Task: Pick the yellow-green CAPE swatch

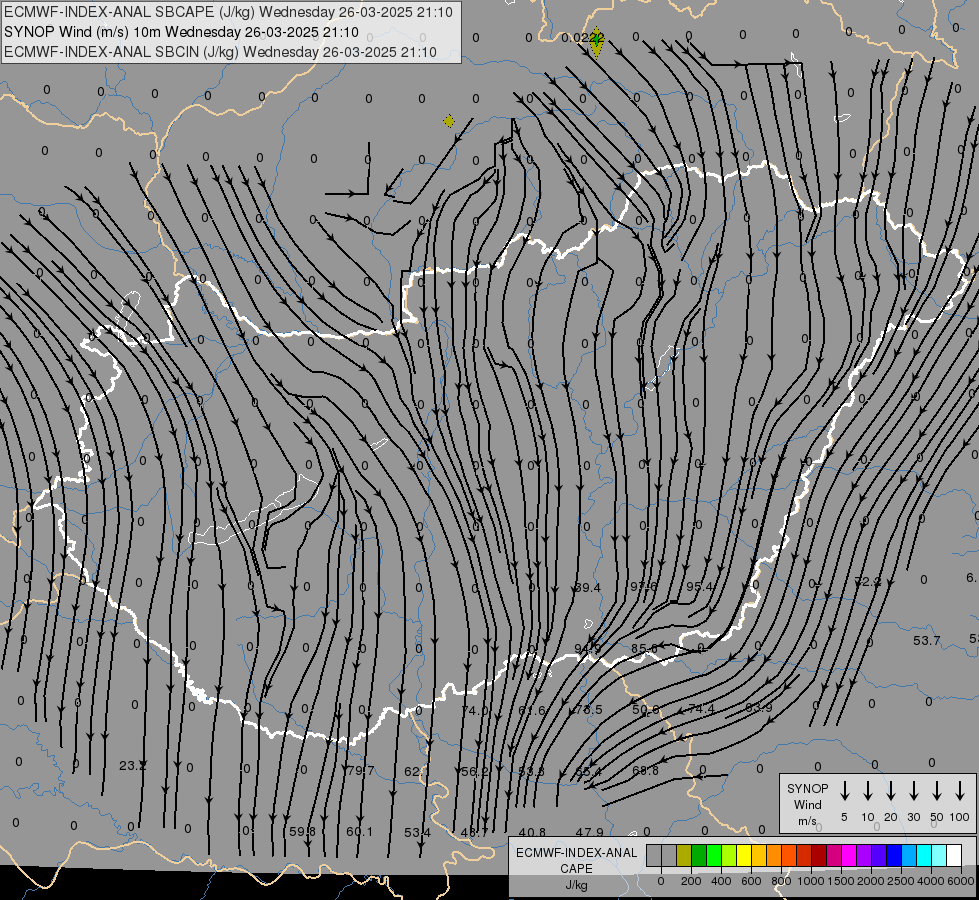Action: tap(729, 856)
